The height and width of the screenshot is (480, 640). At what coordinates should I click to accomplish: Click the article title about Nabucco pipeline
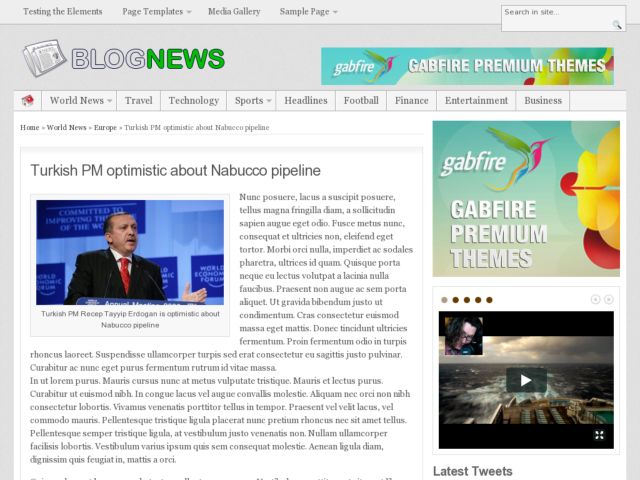pyautogui.click(x=176, y=171)
